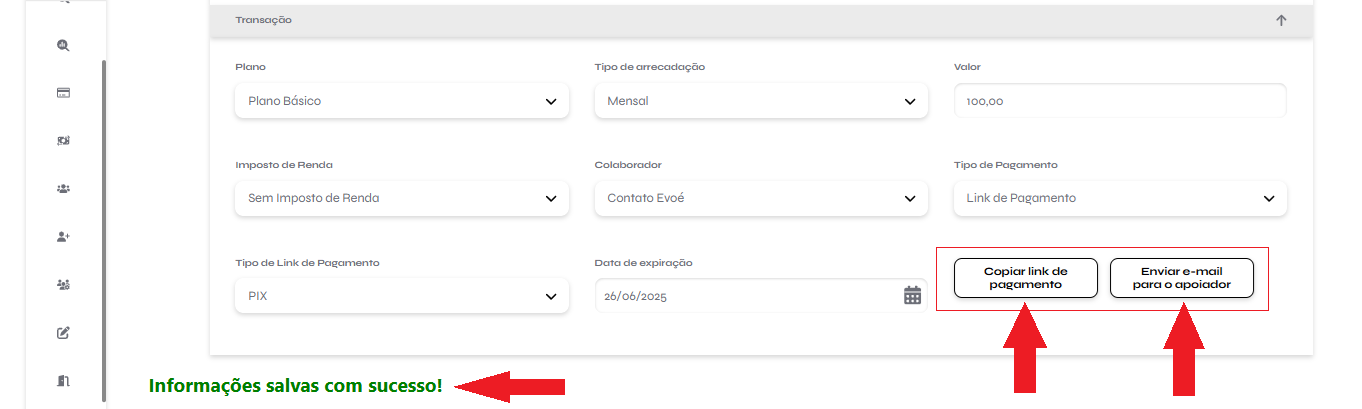Open the Imposto de Renda dropdown

click(402, 198)
